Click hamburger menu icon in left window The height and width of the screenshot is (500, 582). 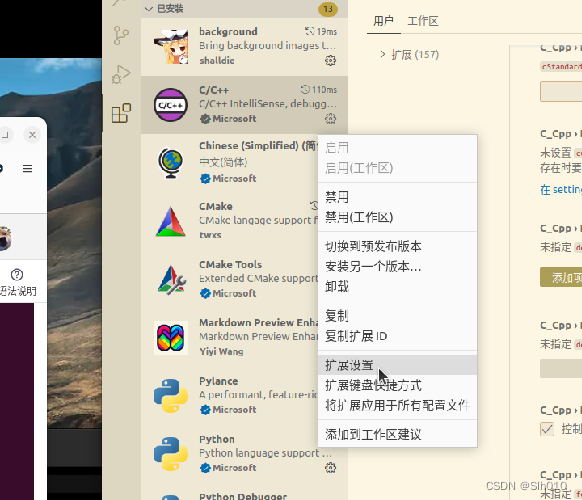pyautogui.click(x=27, y=169)
